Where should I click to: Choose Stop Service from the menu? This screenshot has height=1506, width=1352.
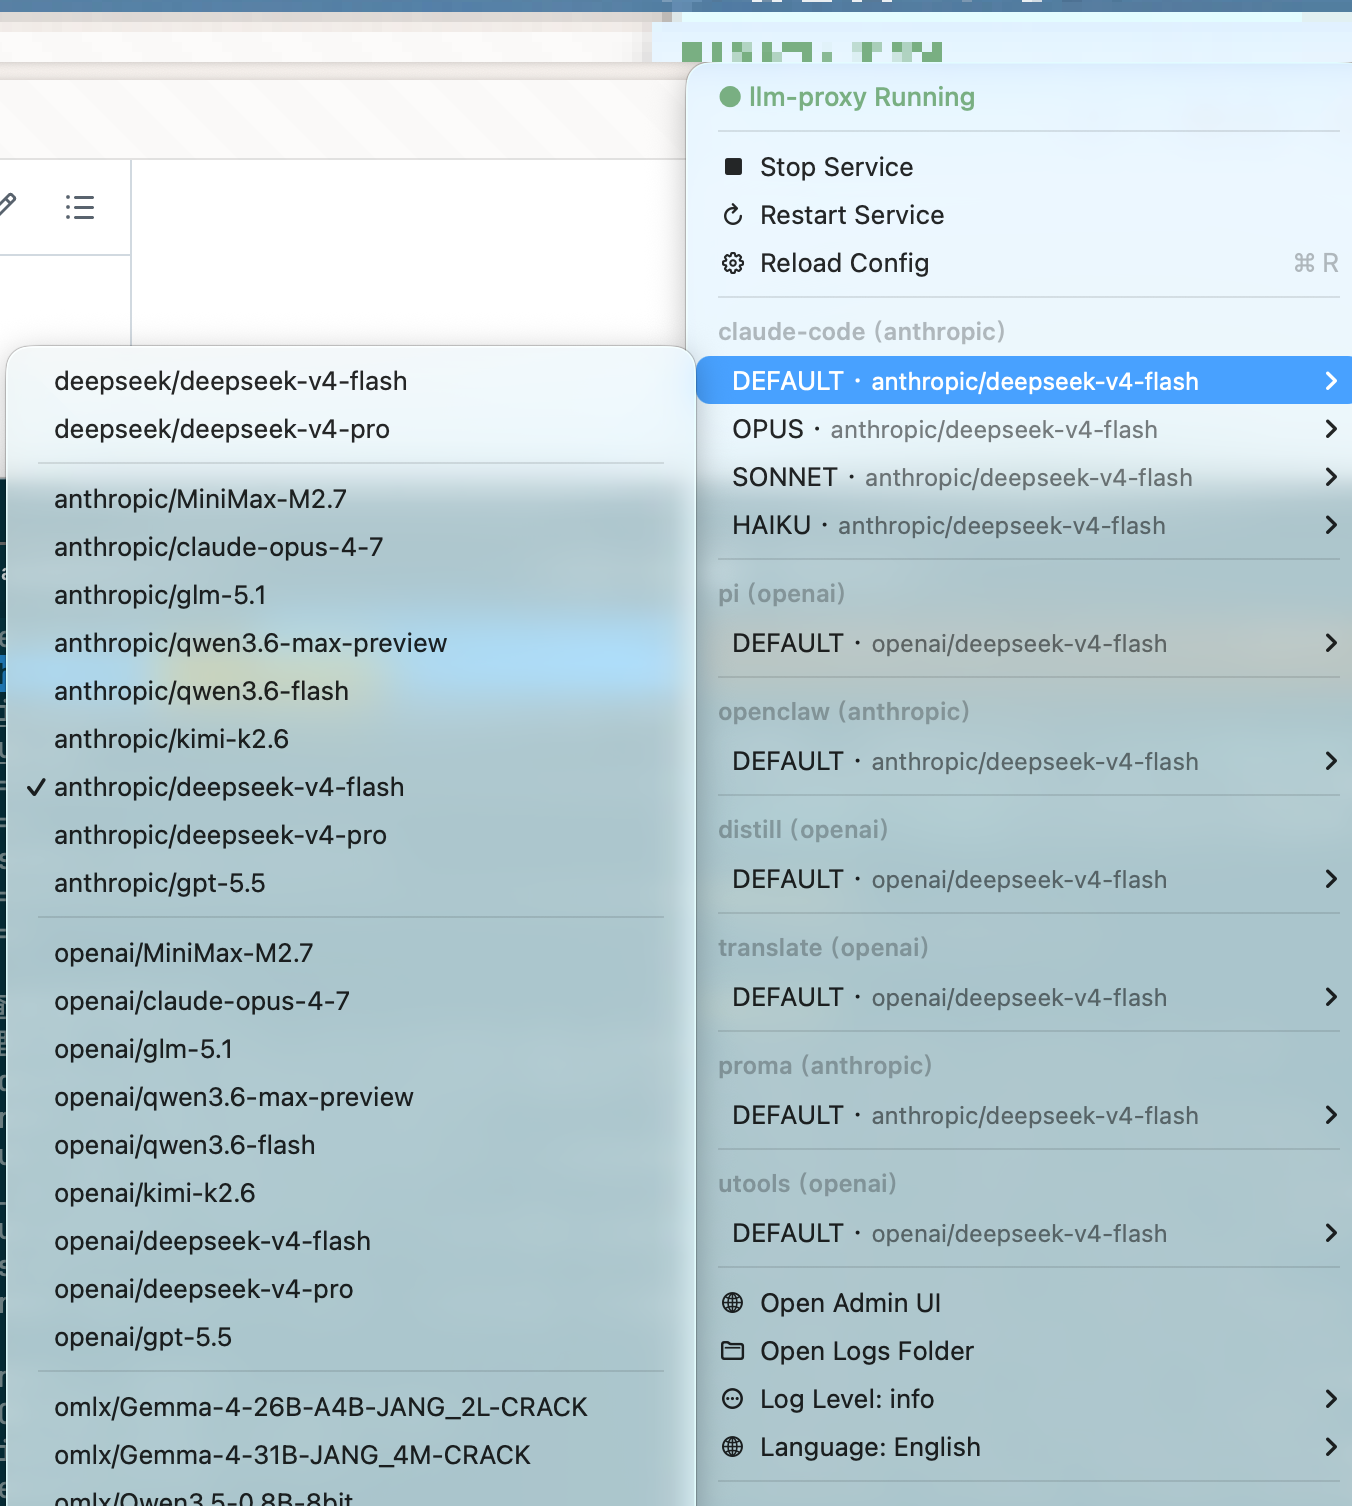click(x=1024, y=167)
